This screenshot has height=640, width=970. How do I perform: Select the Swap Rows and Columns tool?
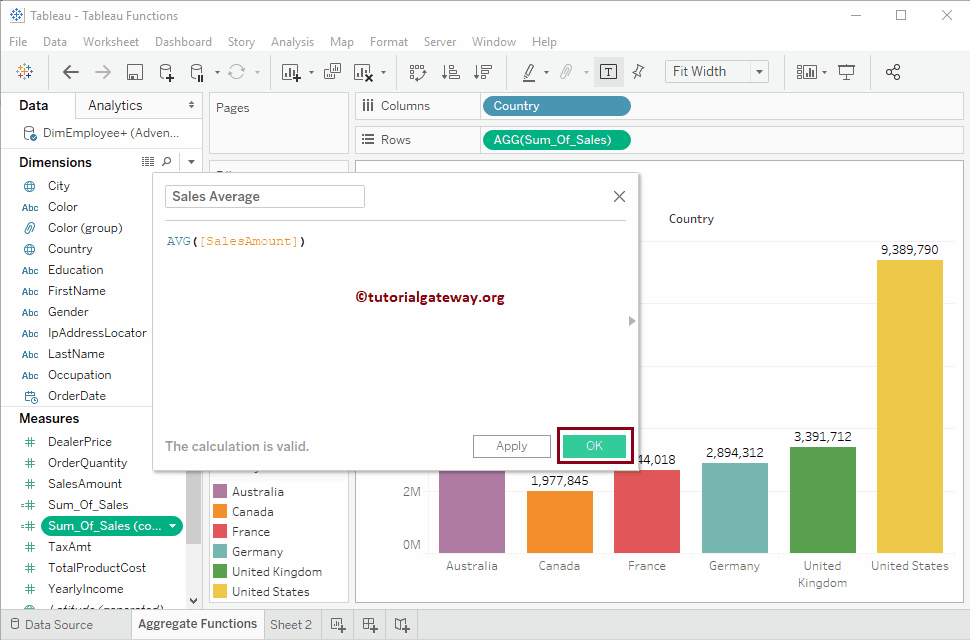pos(418,72)
